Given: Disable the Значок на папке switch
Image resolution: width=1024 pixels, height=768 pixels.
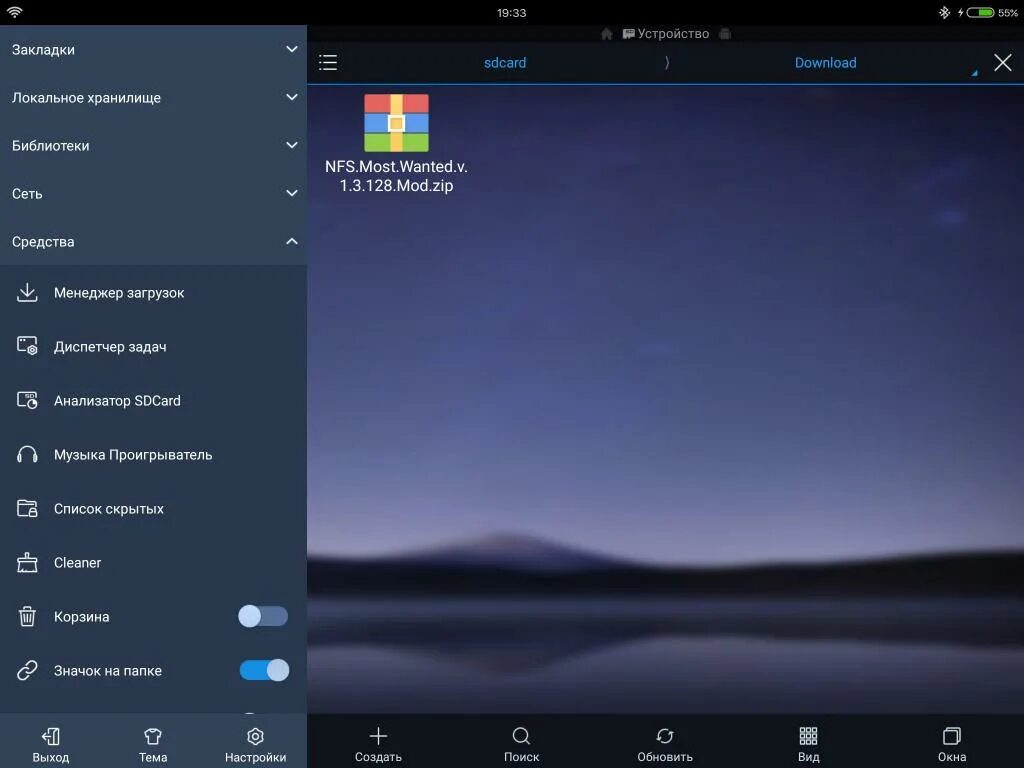Looking at the screenshot, I should pyautogui.click(x=264, y=670).
